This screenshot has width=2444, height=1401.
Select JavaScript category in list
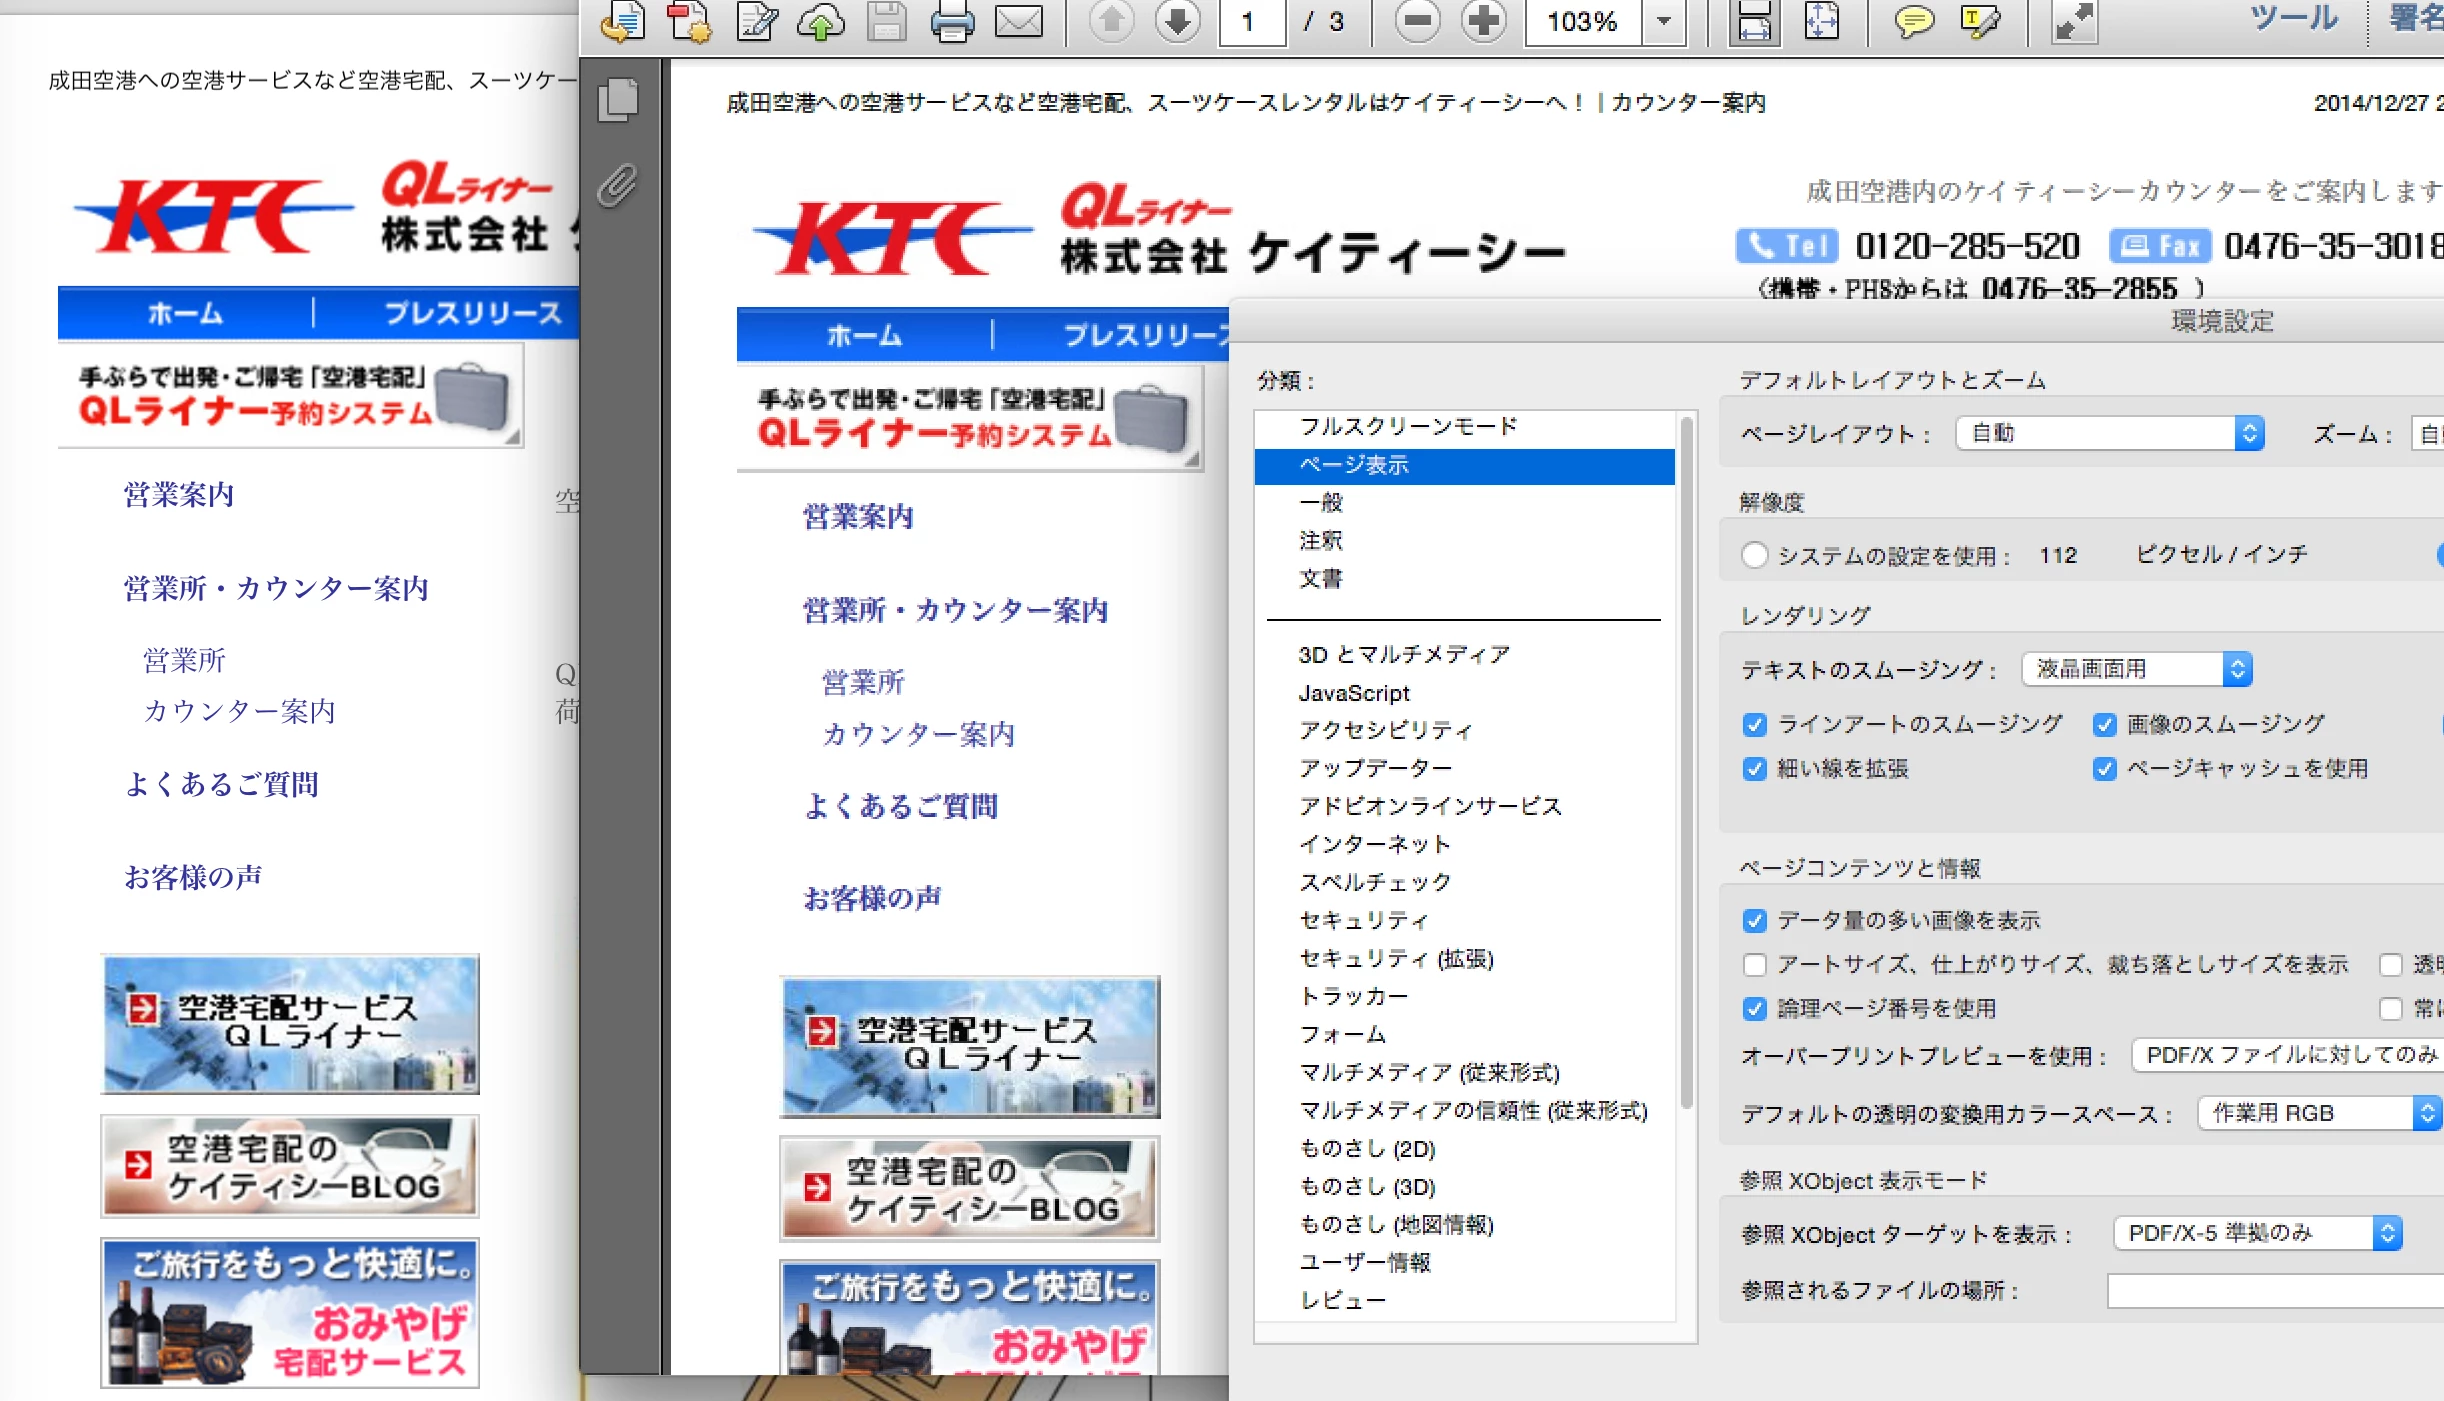(x=1353, y=693)
